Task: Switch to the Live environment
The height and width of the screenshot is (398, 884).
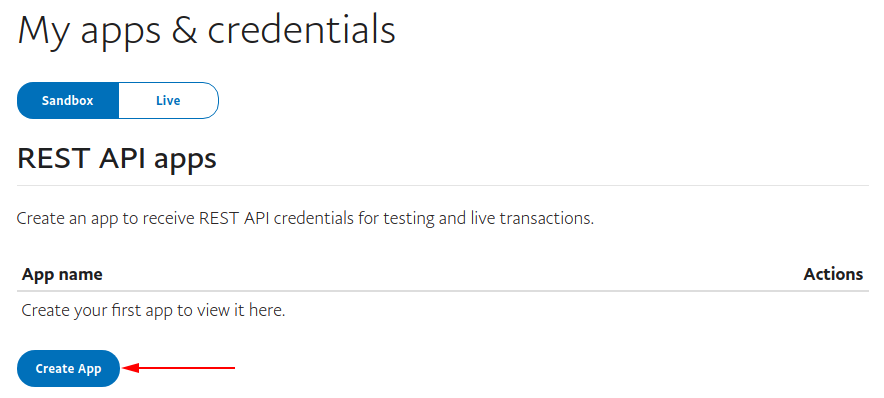Action: 168,101
